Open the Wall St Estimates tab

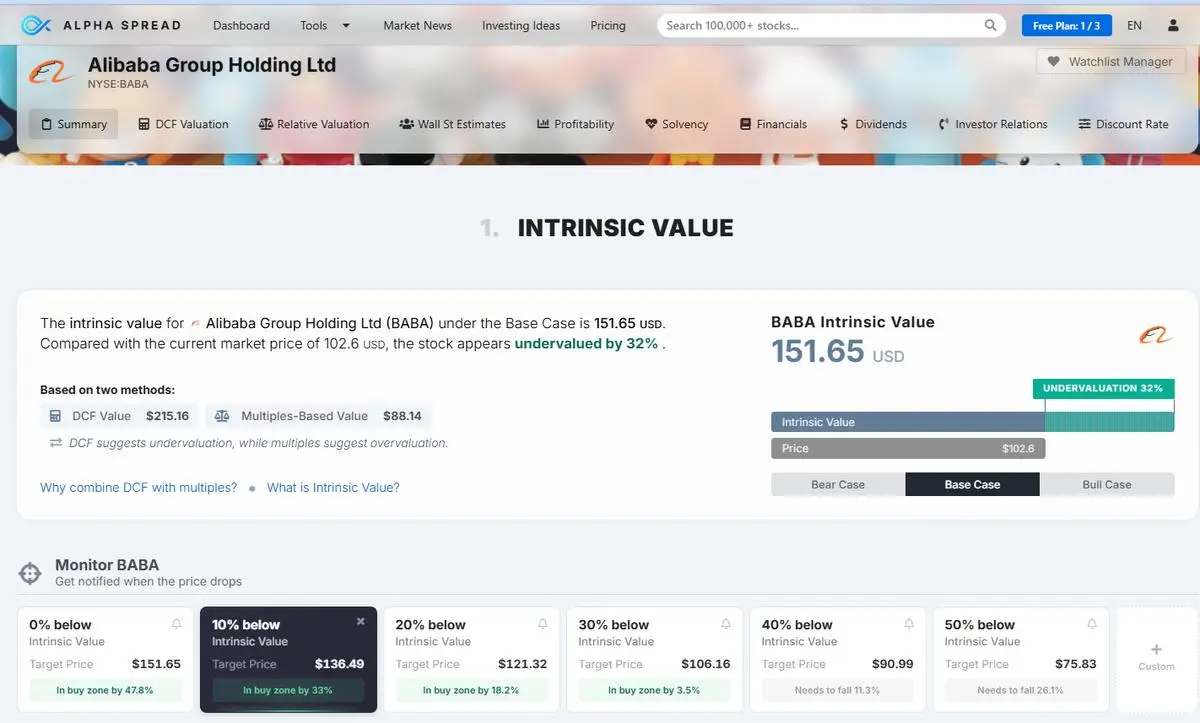[x=452, y=124]
